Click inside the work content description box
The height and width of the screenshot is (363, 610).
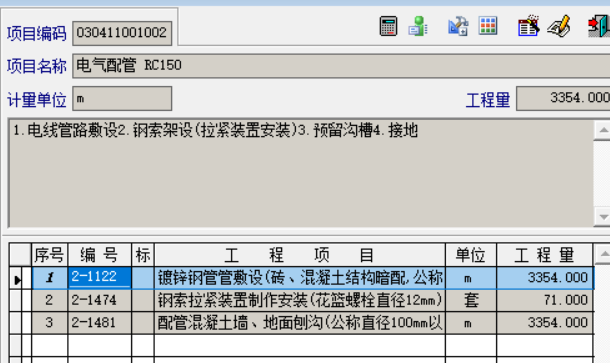[301, 173]
